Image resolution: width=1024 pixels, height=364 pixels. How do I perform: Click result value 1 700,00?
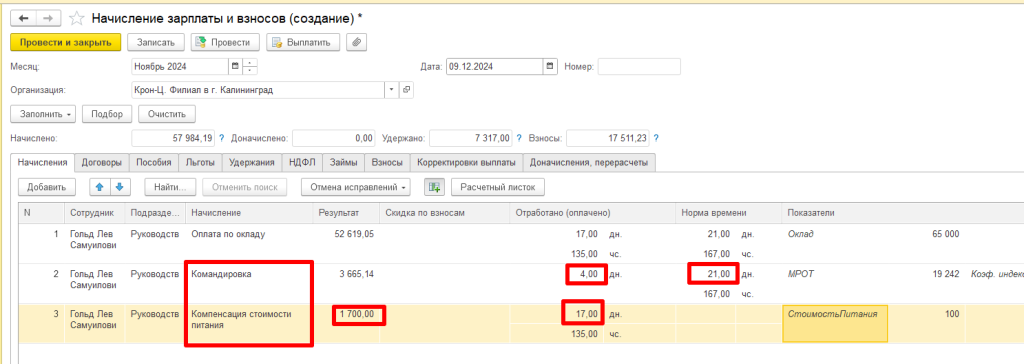coord(357,314)
